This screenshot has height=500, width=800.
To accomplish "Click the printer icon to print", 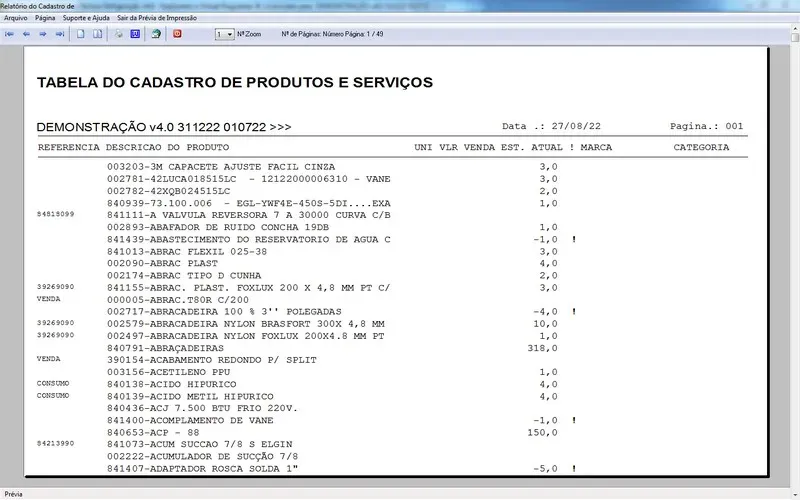I will point(119,34).
